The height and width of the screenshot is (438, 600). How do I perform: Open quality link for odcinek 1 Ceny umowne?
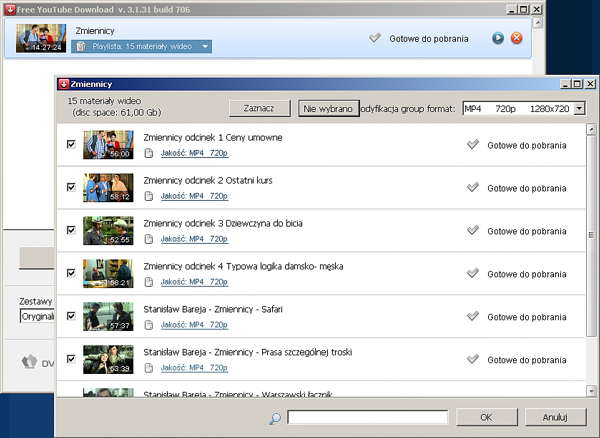pyautogui.click(x=194, y=153)
